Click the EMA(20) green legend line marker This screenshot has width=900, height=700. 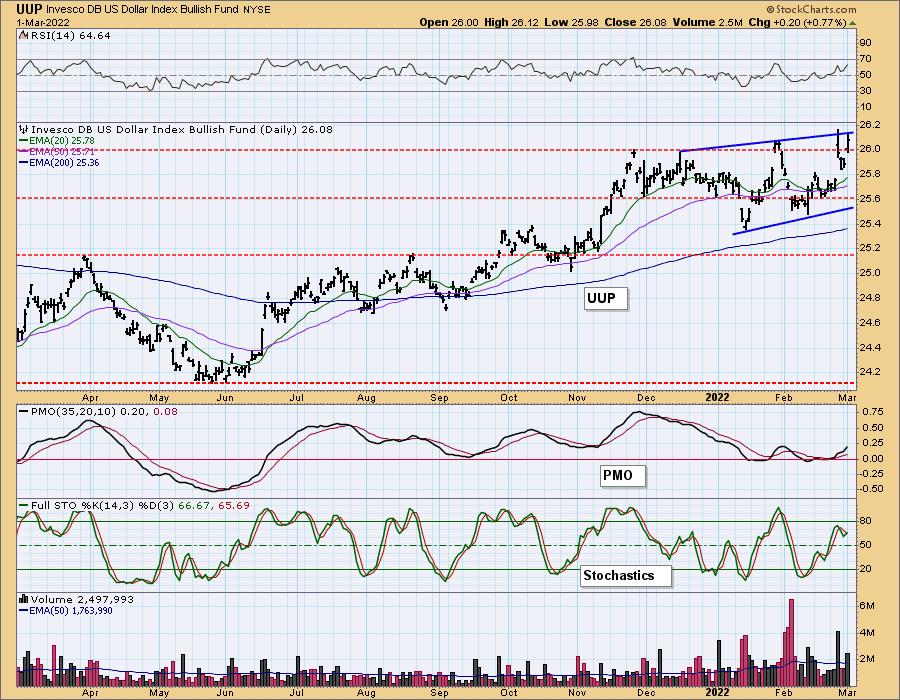(x=24, y=141)
